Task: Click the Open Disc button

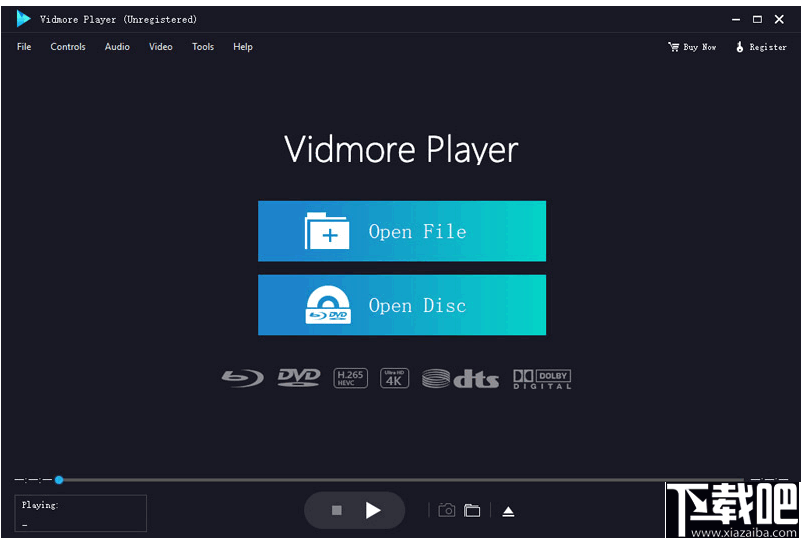Action: click(402, 305)
